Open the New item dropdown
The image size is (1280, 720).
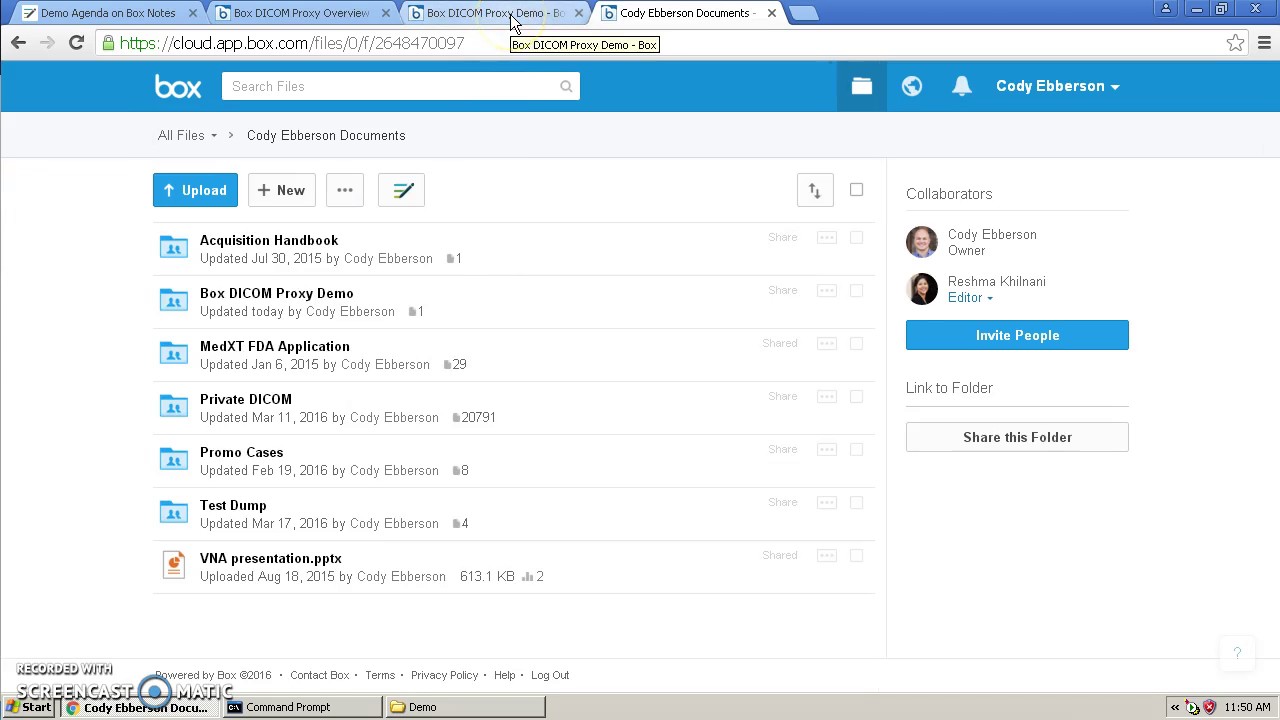[x=281, y=190]
